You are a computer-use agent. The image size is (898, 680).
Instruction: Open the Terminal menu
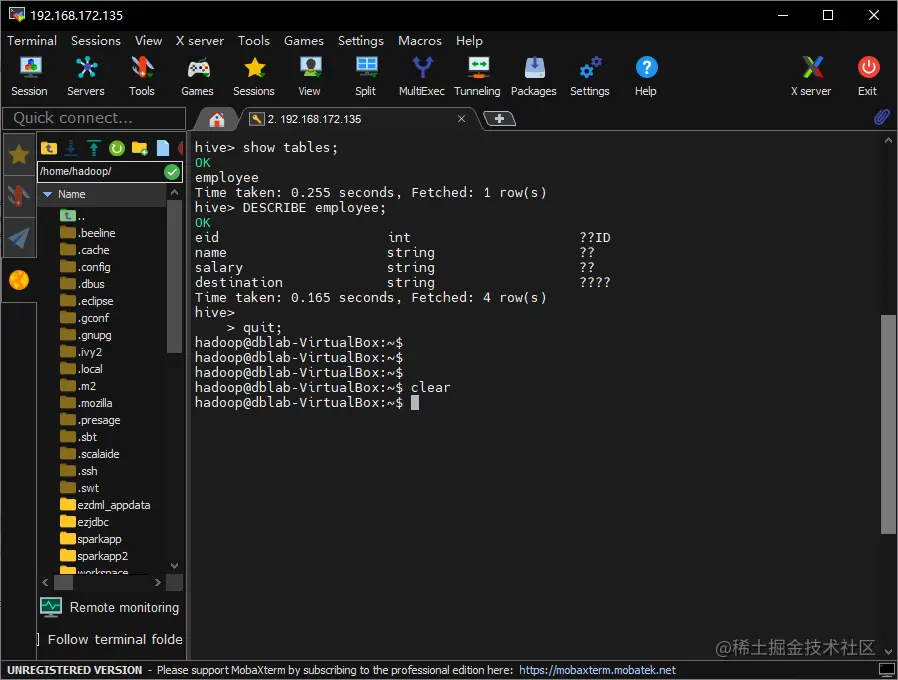pyautogui.click(x=32, y=41)
